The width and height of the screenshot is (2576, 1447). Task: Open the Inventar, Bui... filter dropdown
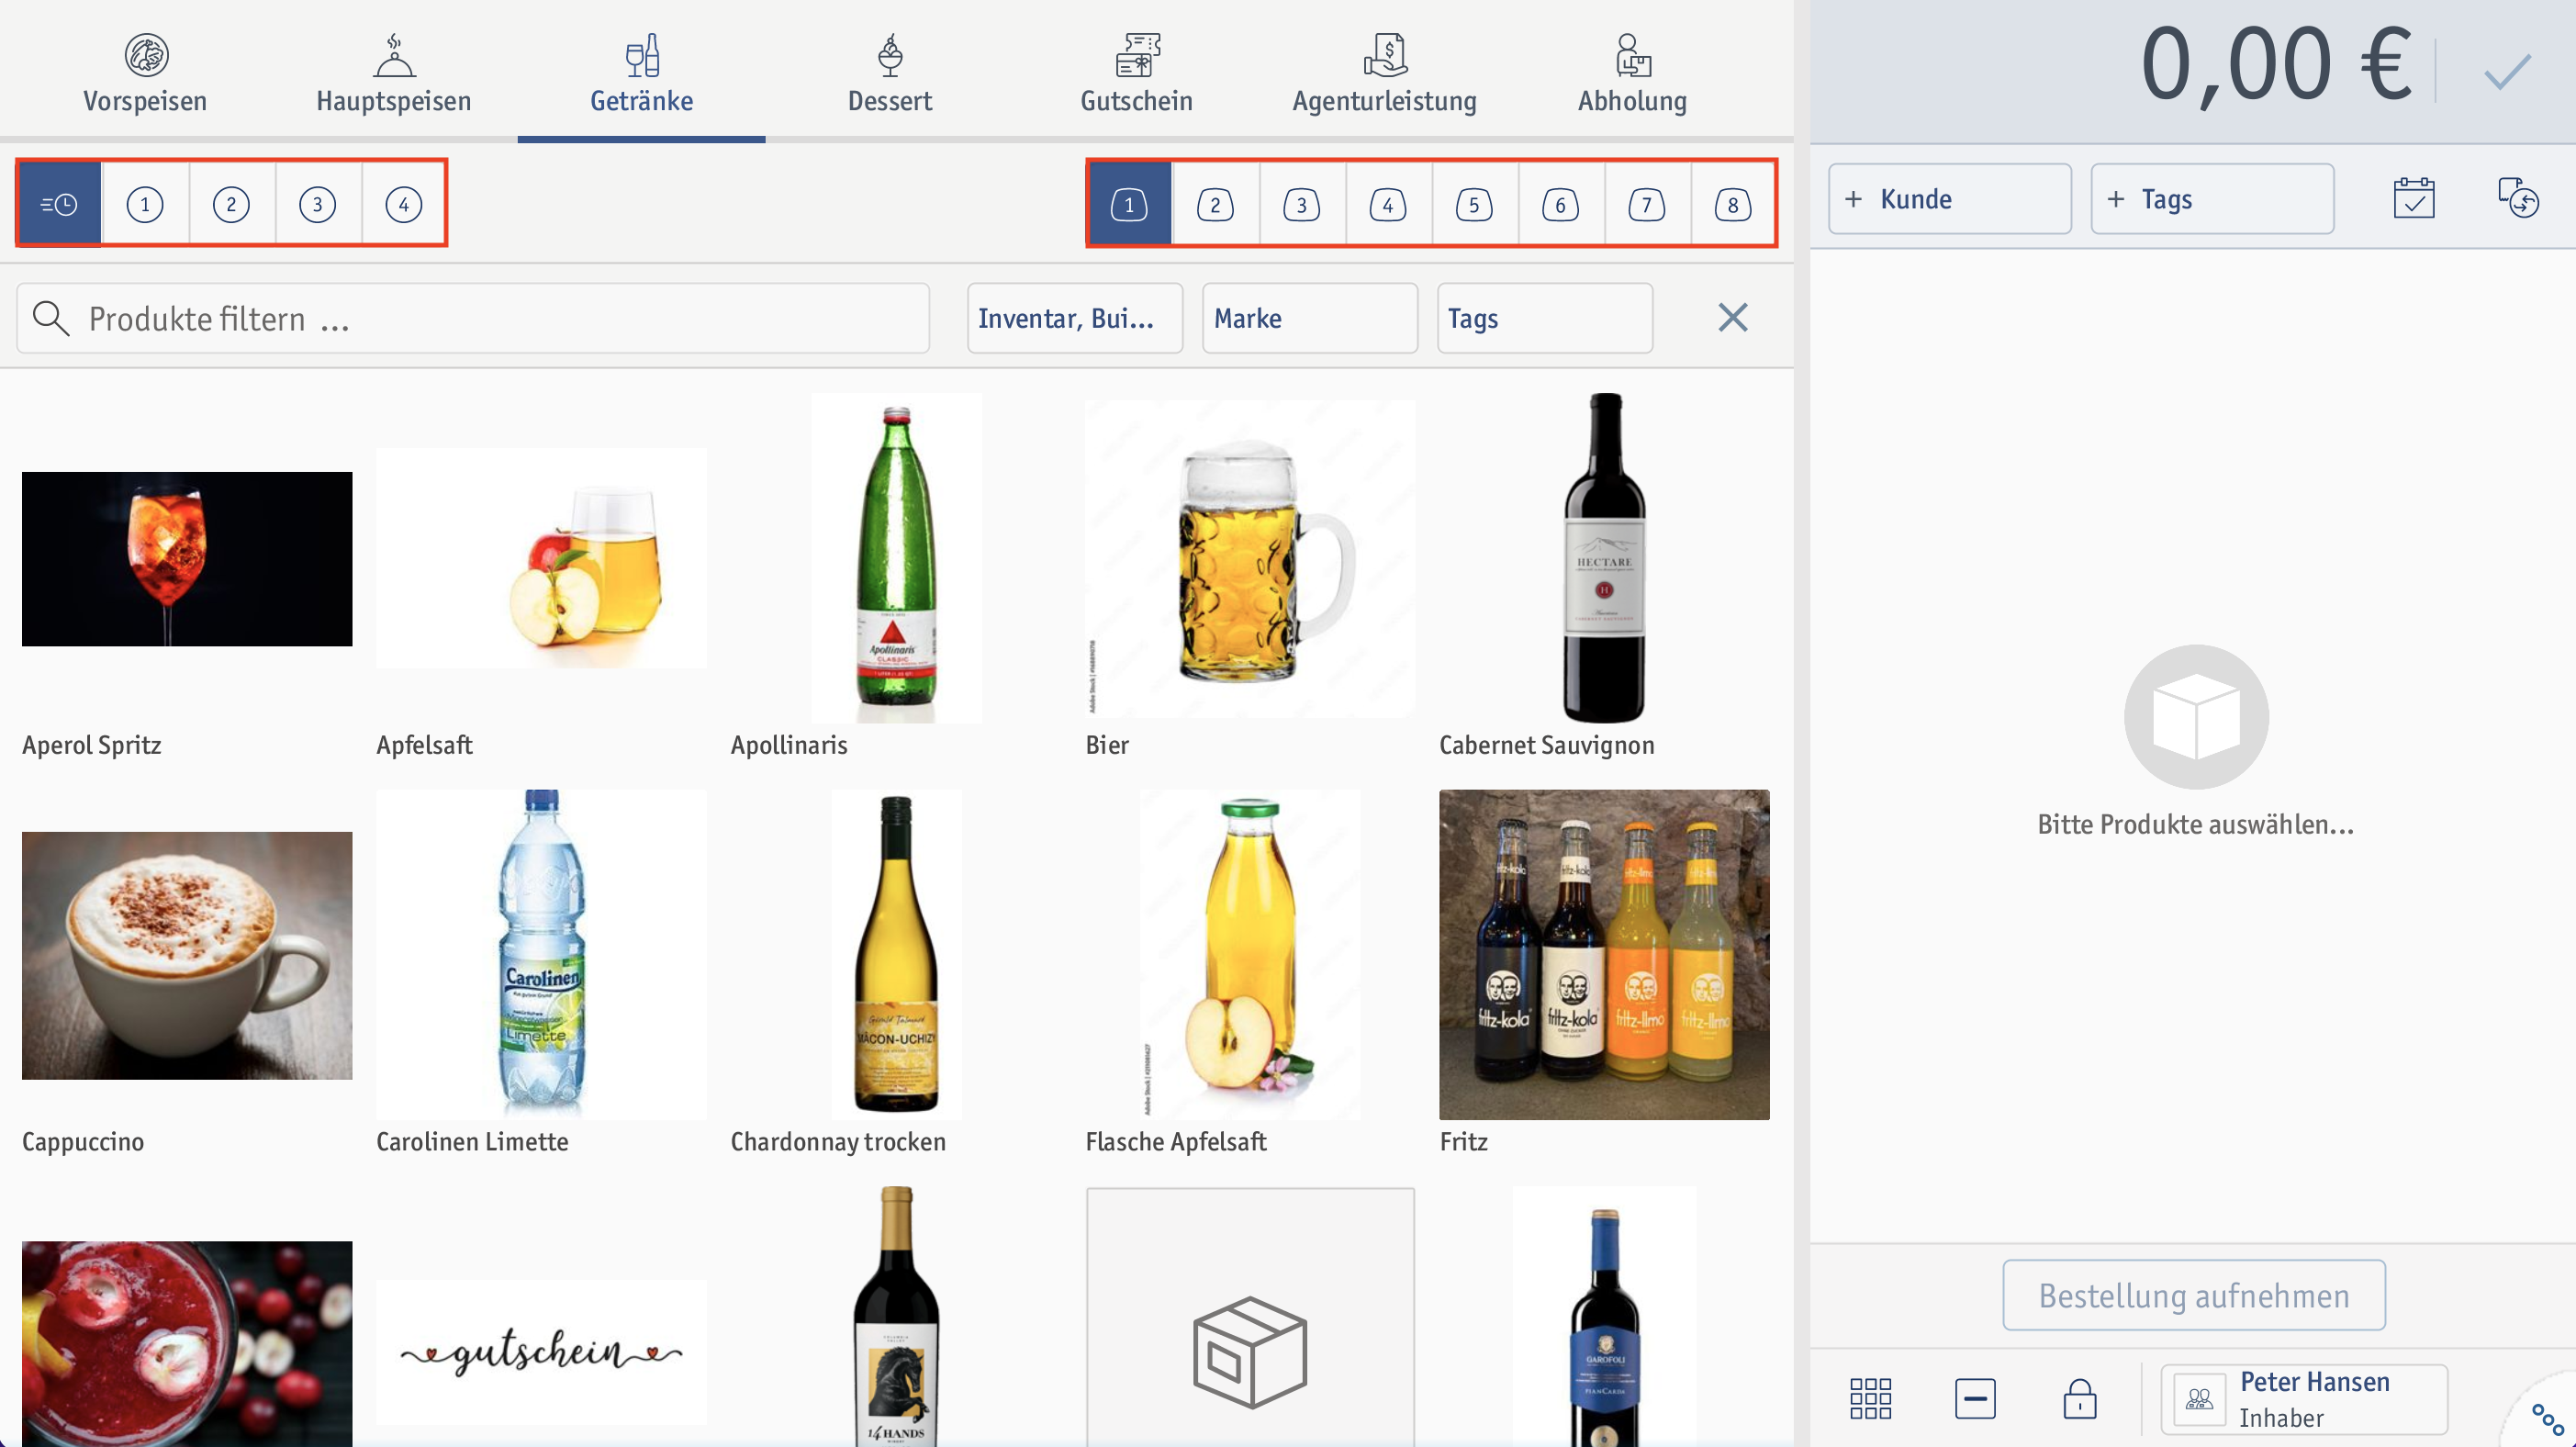coord(1075,318)
